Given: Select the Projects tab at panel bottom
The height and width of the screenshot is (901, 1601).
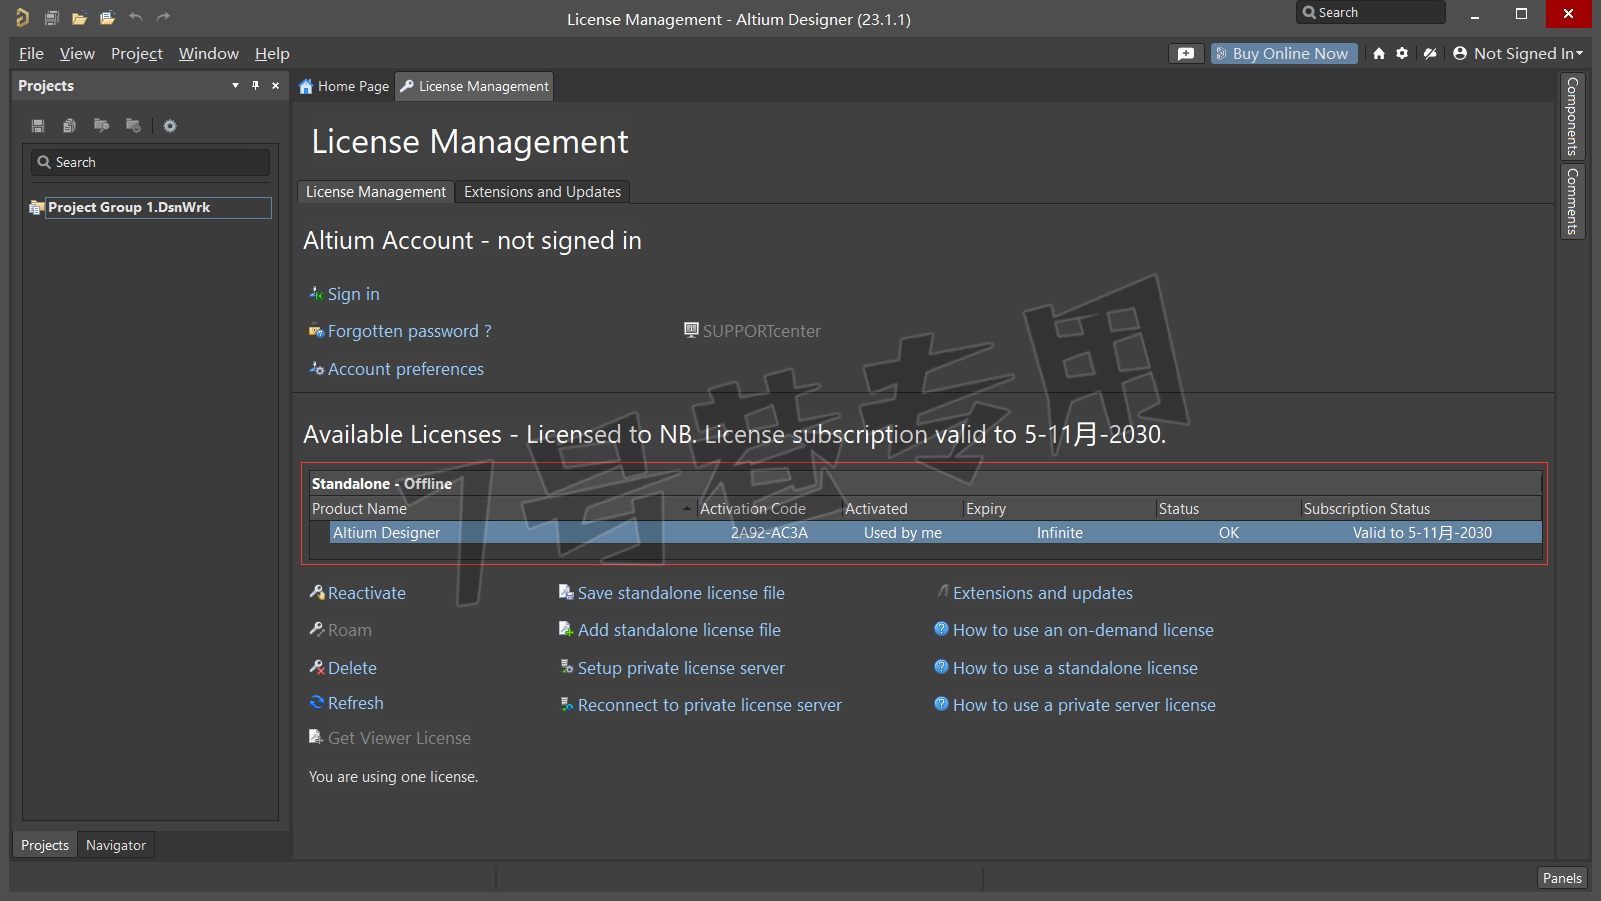Looking at the screenshot, I should (45, 845).
